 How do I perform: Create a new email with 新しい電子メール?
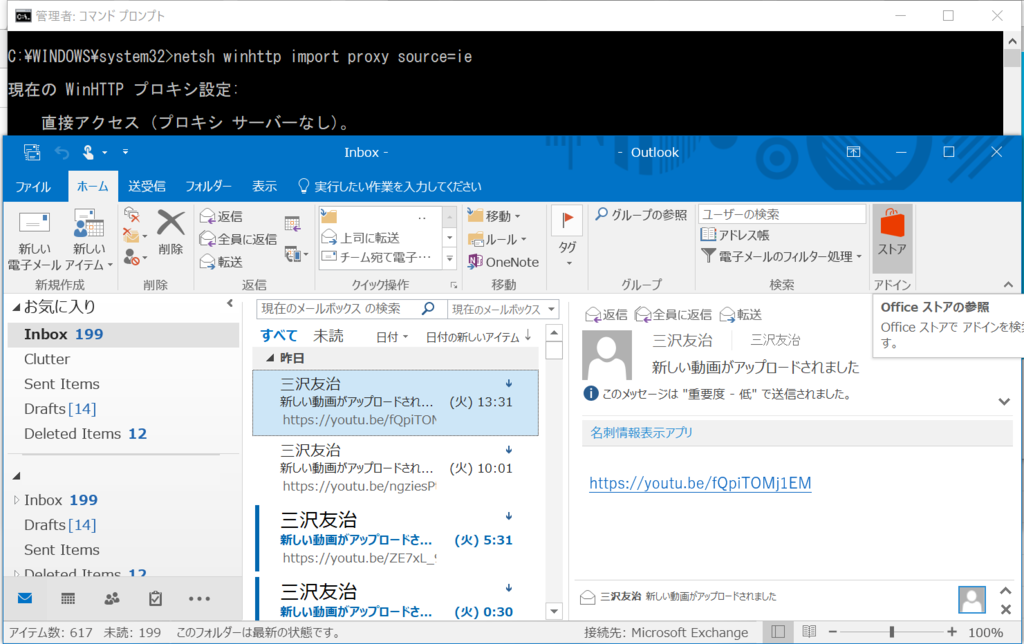[x=34, y=240]
